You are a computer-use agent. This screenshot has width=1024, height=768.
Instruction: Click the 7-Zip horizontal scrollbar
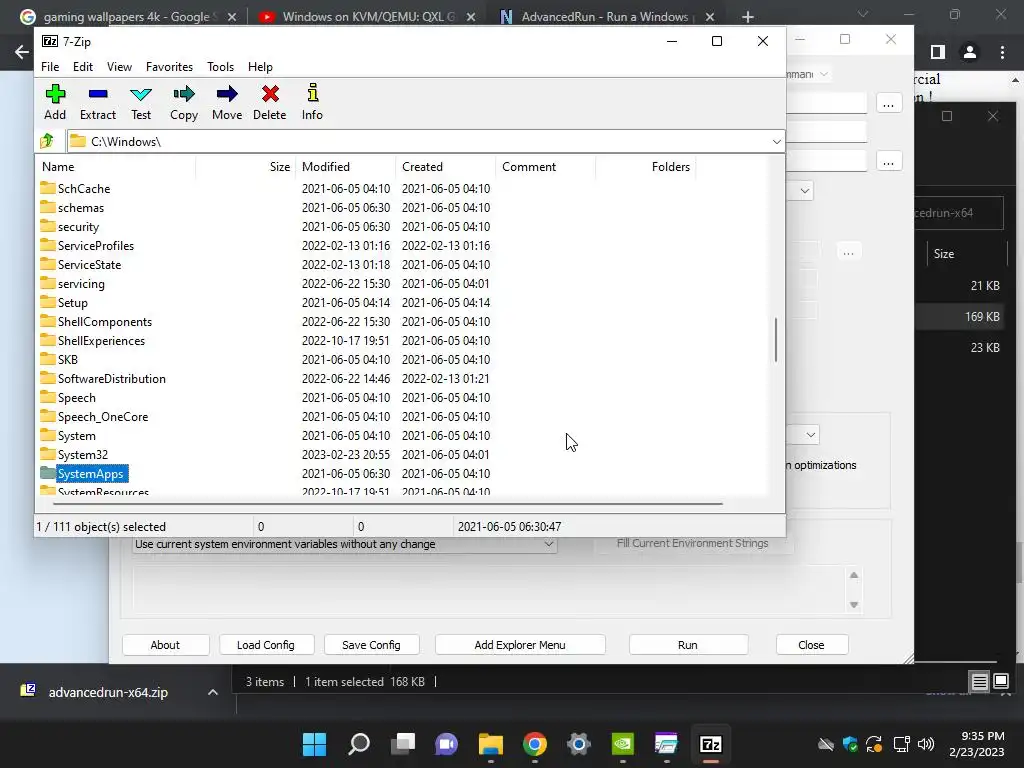pos(387,504)
